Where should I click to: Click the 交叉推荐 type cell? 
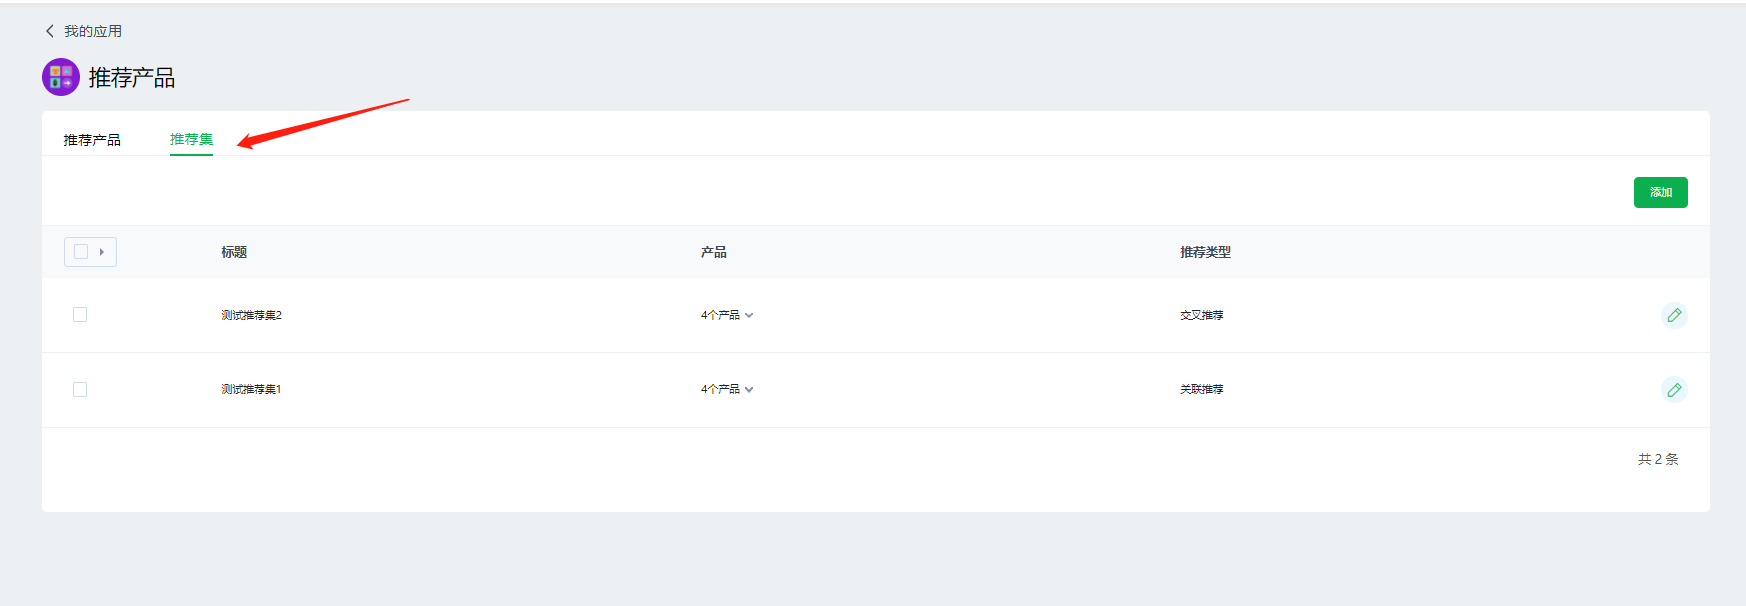click(x=1201, y=315)
